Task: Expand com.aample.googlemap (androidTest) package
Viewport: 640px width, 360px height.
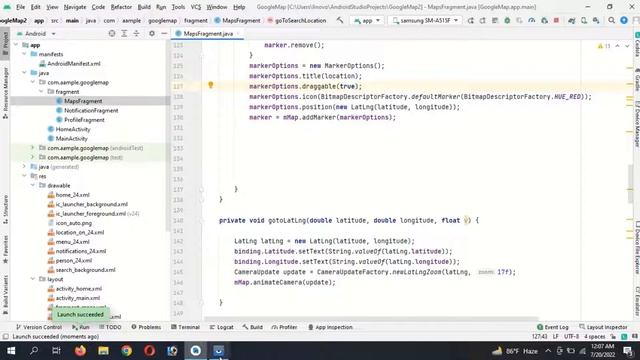Action: pyautogui.click(x=33, y=148)
